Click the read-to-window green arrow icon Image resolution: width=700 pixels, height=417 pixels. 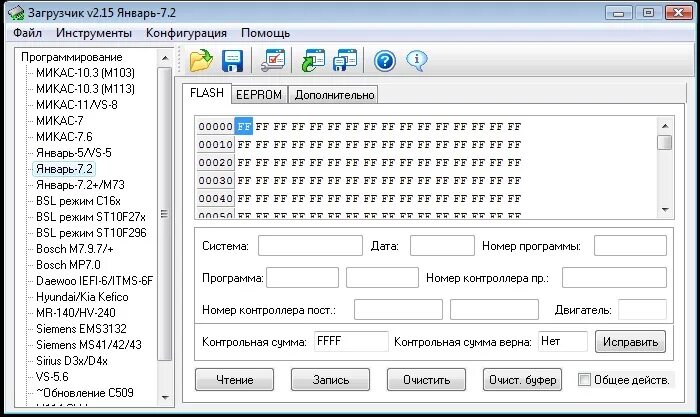point(313,60)
